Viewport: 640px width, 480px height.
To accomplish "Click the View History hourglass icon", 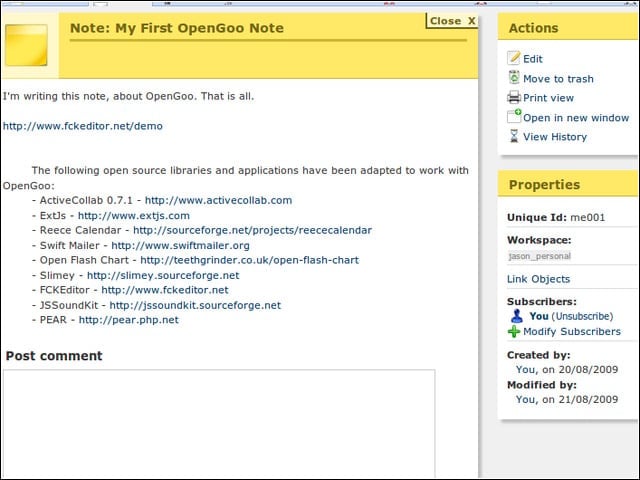I will [x=514, y=136].
